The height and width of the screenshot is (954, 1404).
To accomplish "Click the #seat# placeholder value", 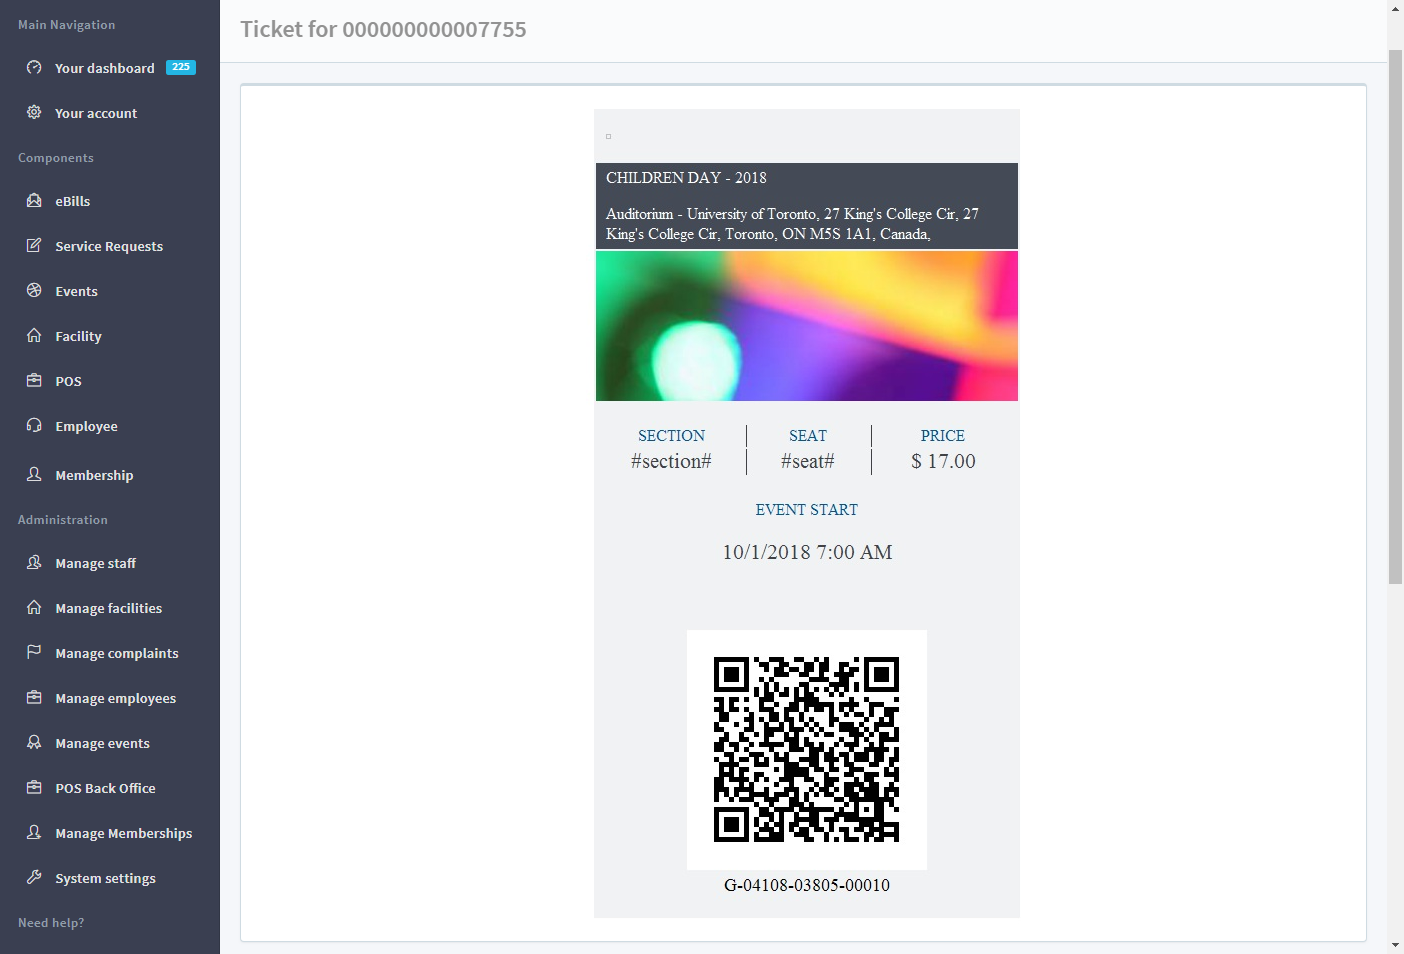I will pos(808,461).
